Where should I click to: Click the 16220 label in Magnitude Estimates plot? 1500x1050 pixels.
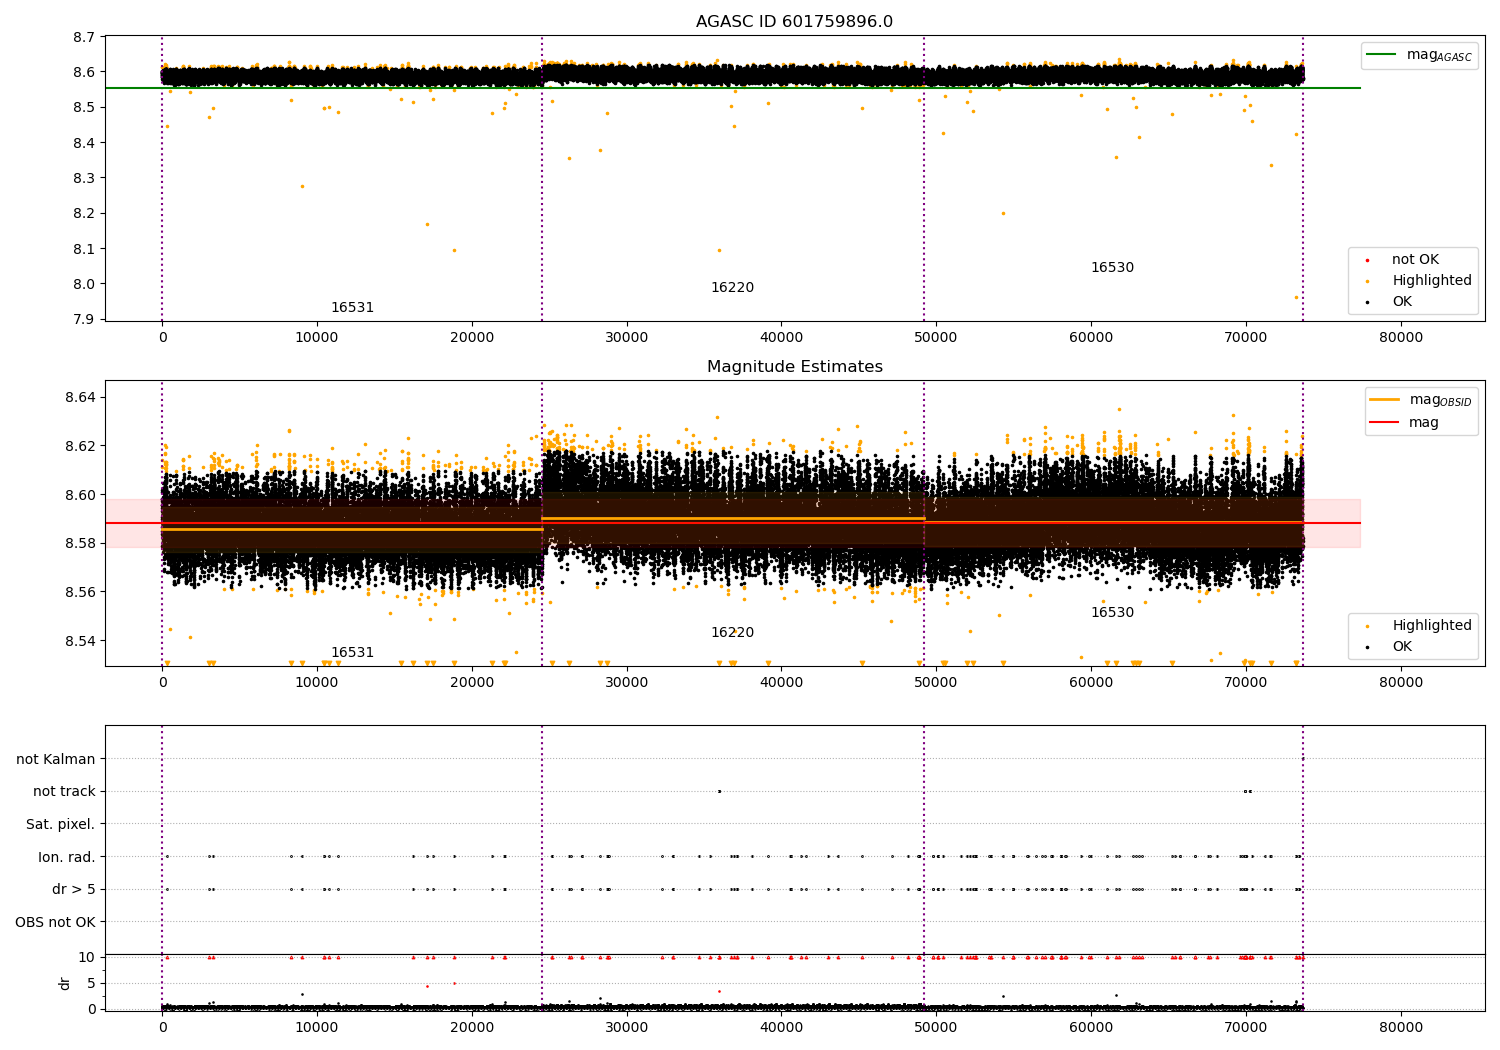pos(732,633)
